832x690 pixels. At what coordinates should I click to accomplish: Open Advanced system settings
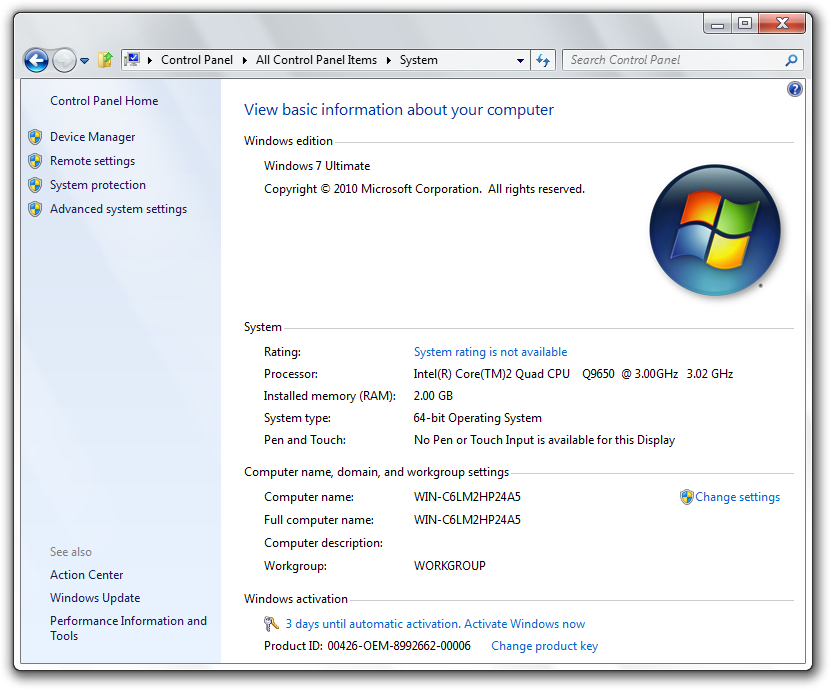tap(118, 209)
